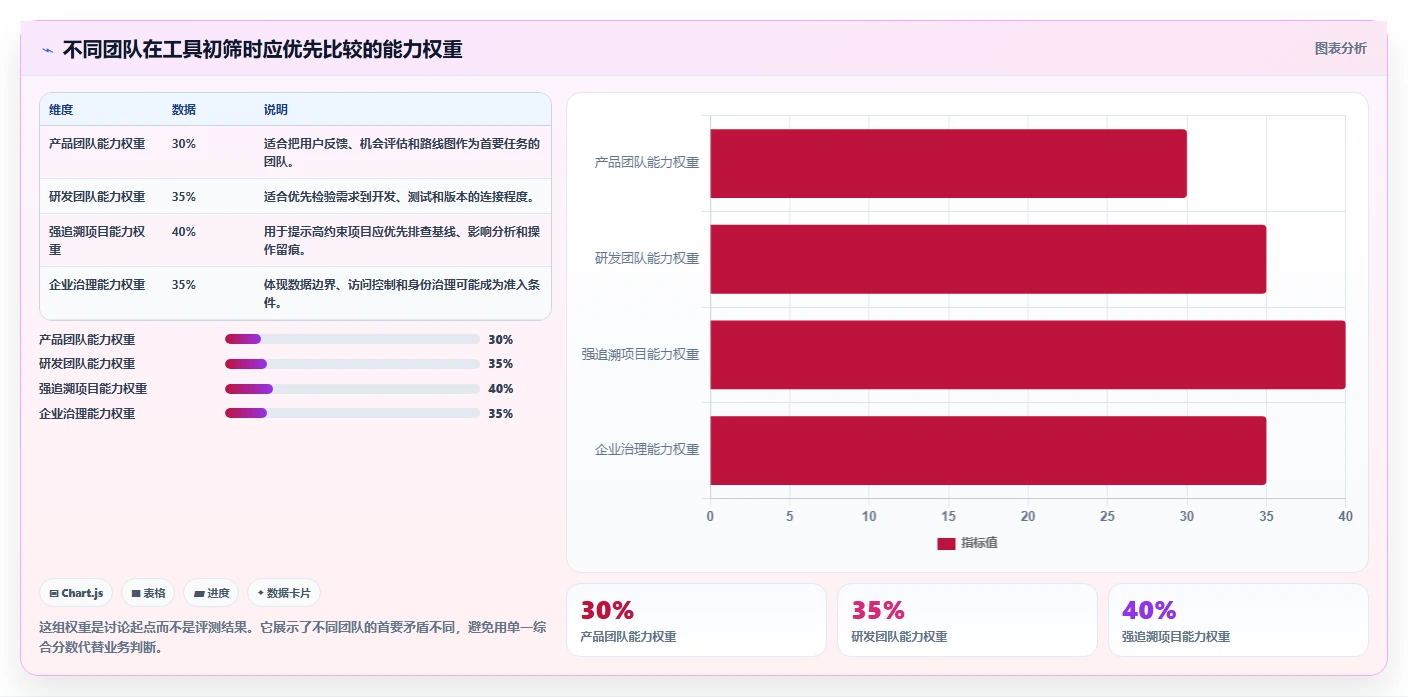Click the description starting 用于提示高约束项目
The width and height of the screenshot is (1408, 697).
(402, 240)
